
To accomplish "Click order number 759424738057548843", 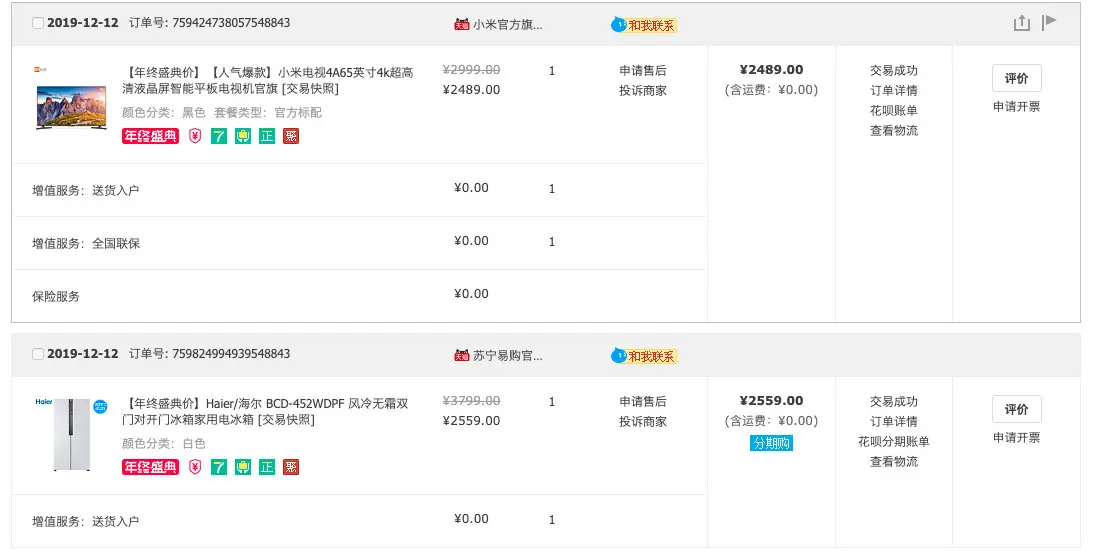I will pos(231,23).
